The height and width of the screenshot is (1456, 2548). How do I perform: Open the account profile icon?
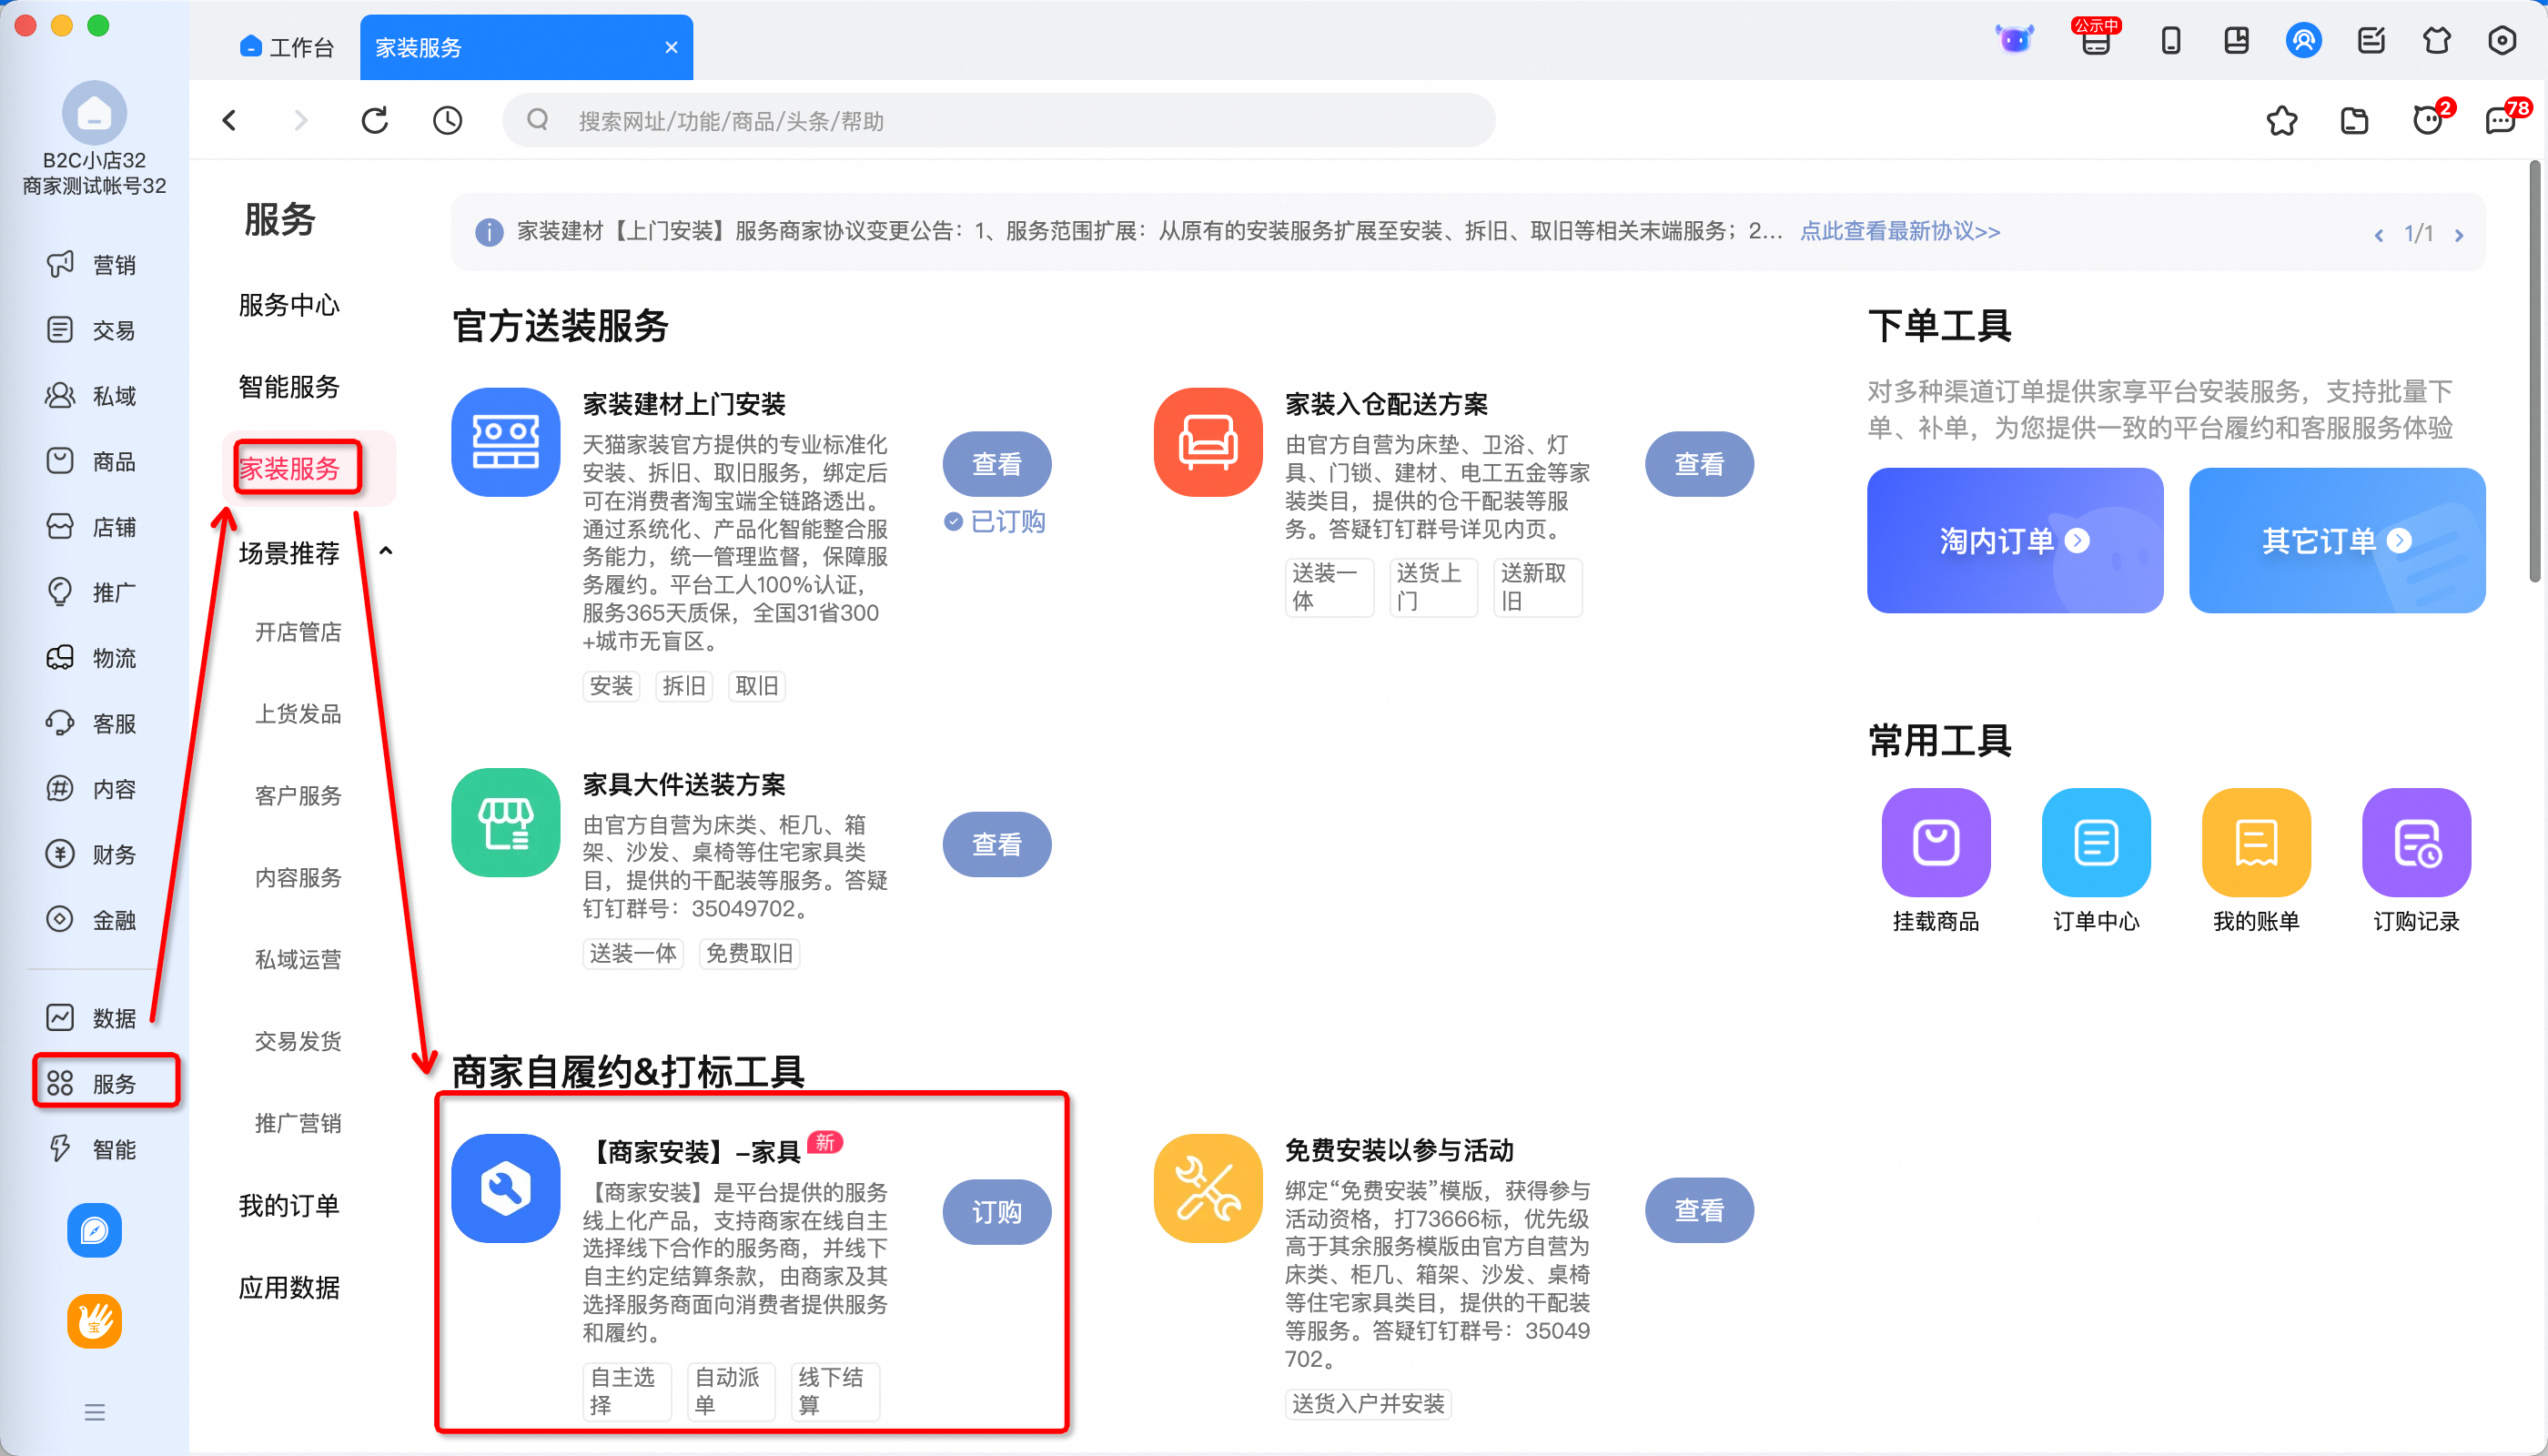(x=2303, y=41)
